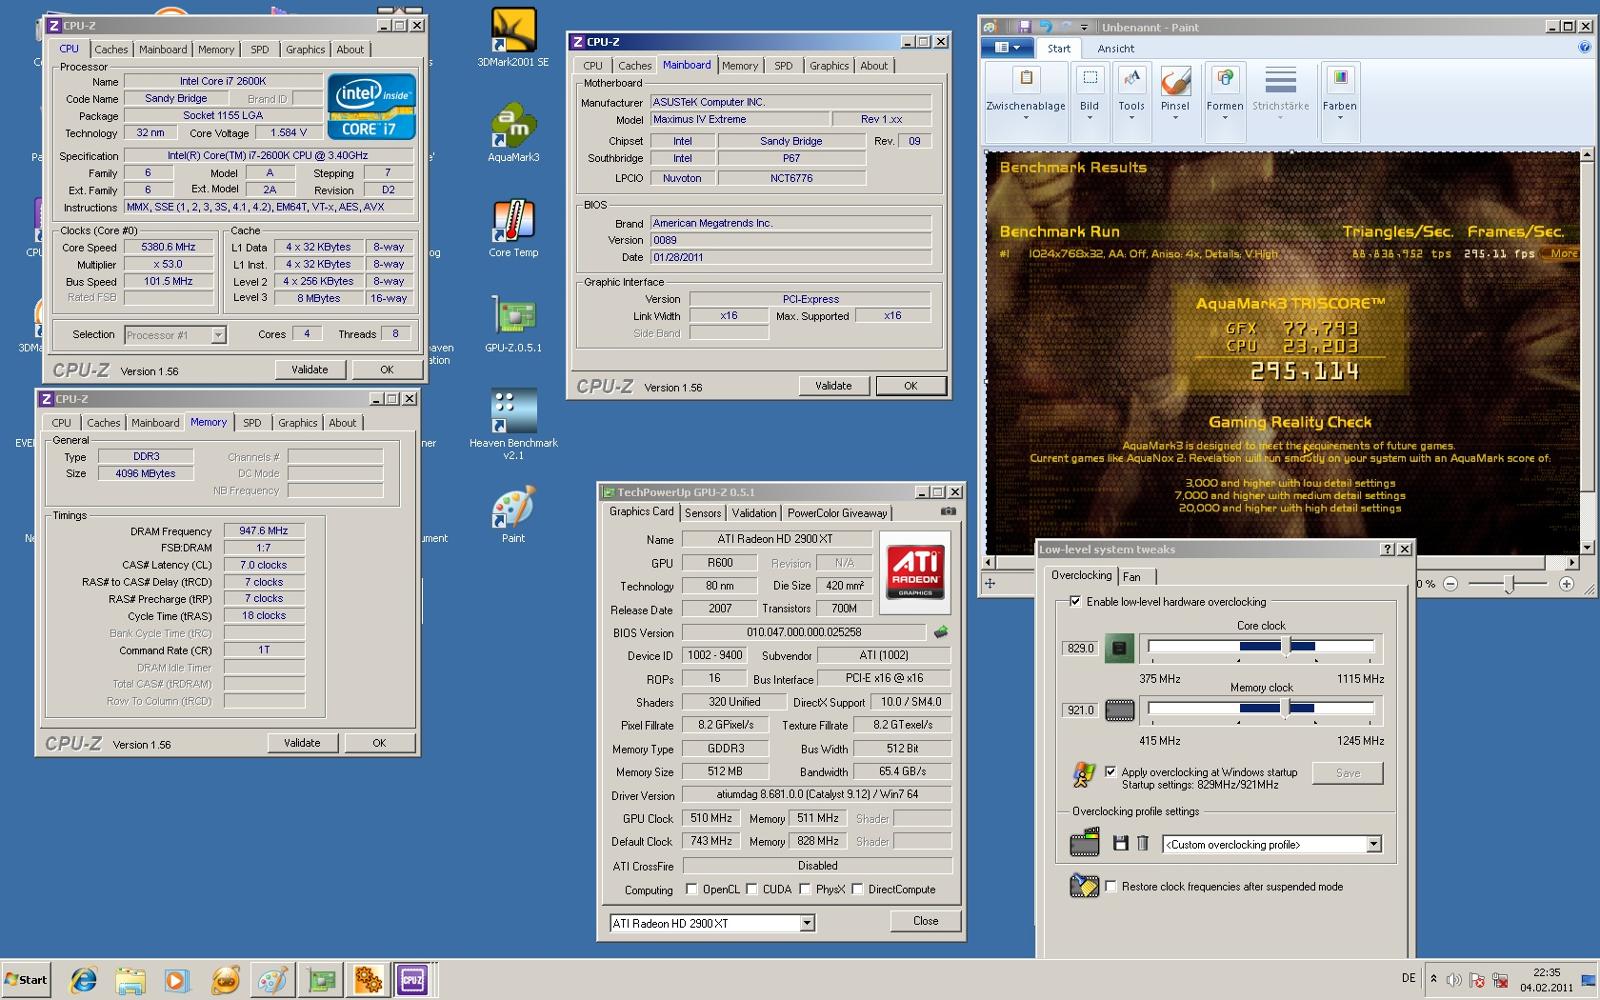Click OK in the Mainboard CPU-Z window
Screen dimensions: 1600x1000
tap(911, 386)
